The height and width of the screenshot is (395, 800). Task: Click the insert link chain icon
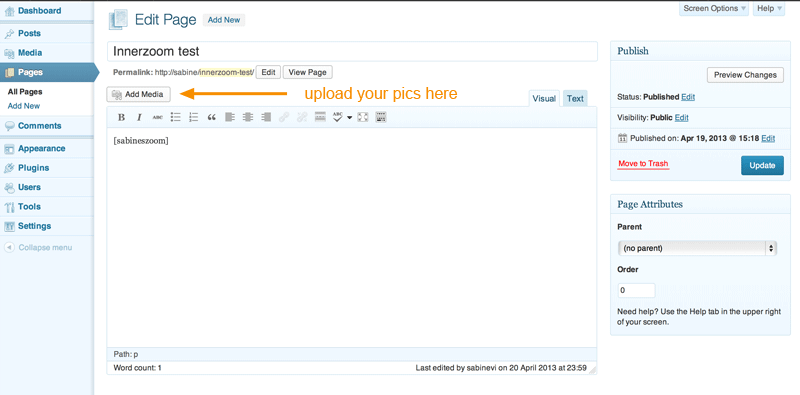(284, 117)
